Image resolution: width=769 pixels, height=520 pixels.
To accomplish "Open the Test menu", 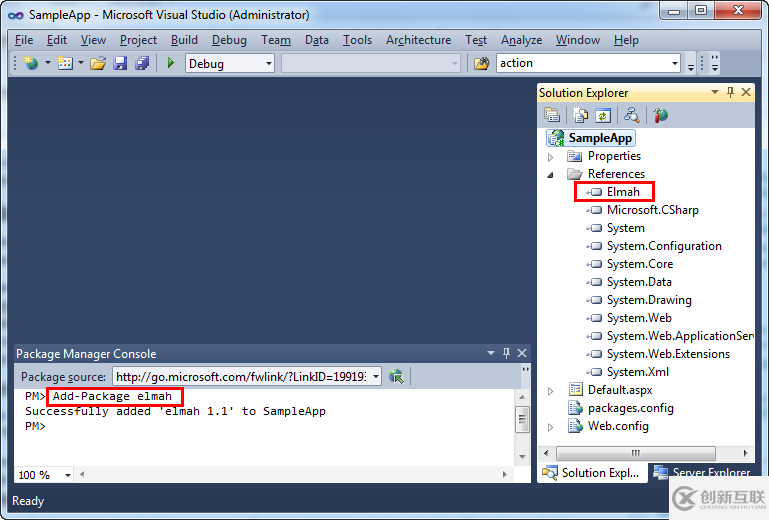I will point(476,40).
